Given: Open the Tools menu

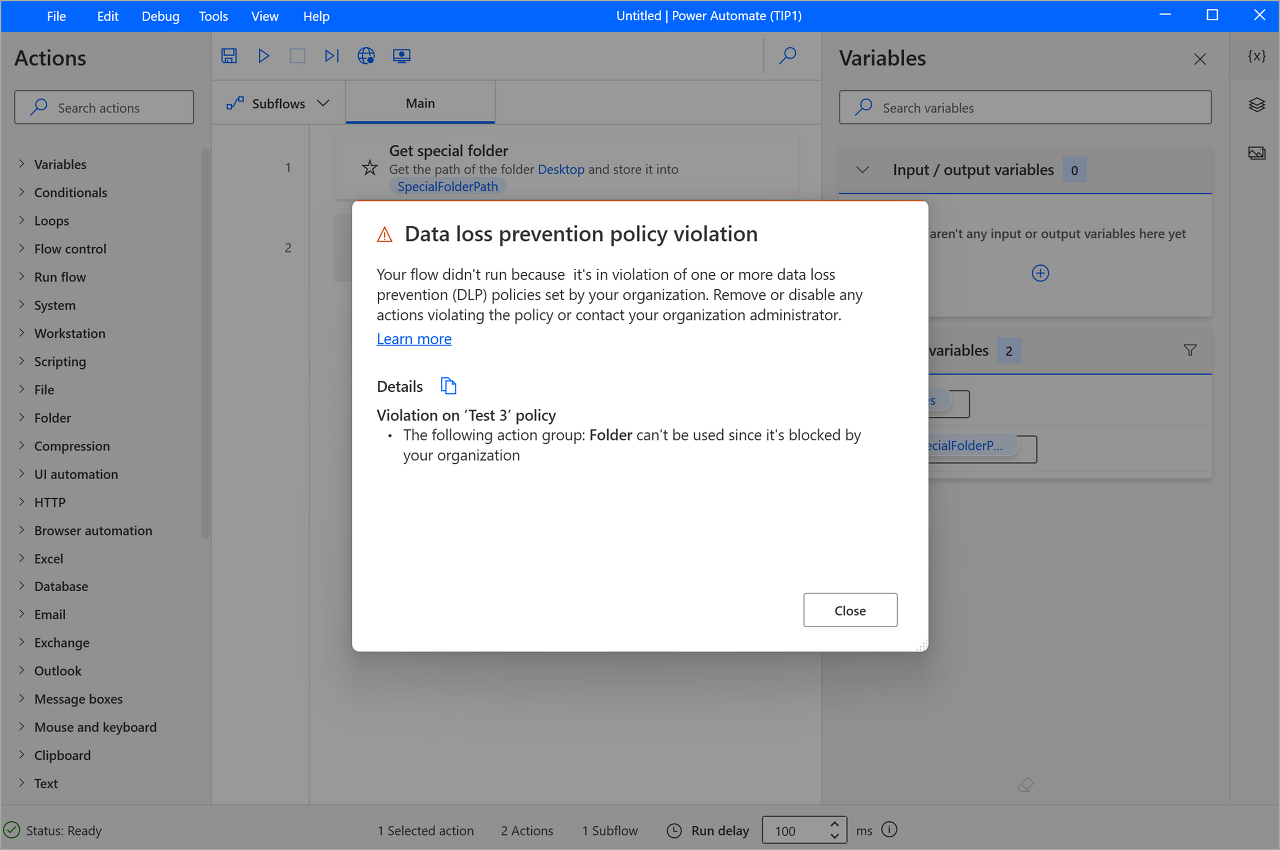Looking at the screenshot, I should [x=214, y=16].
